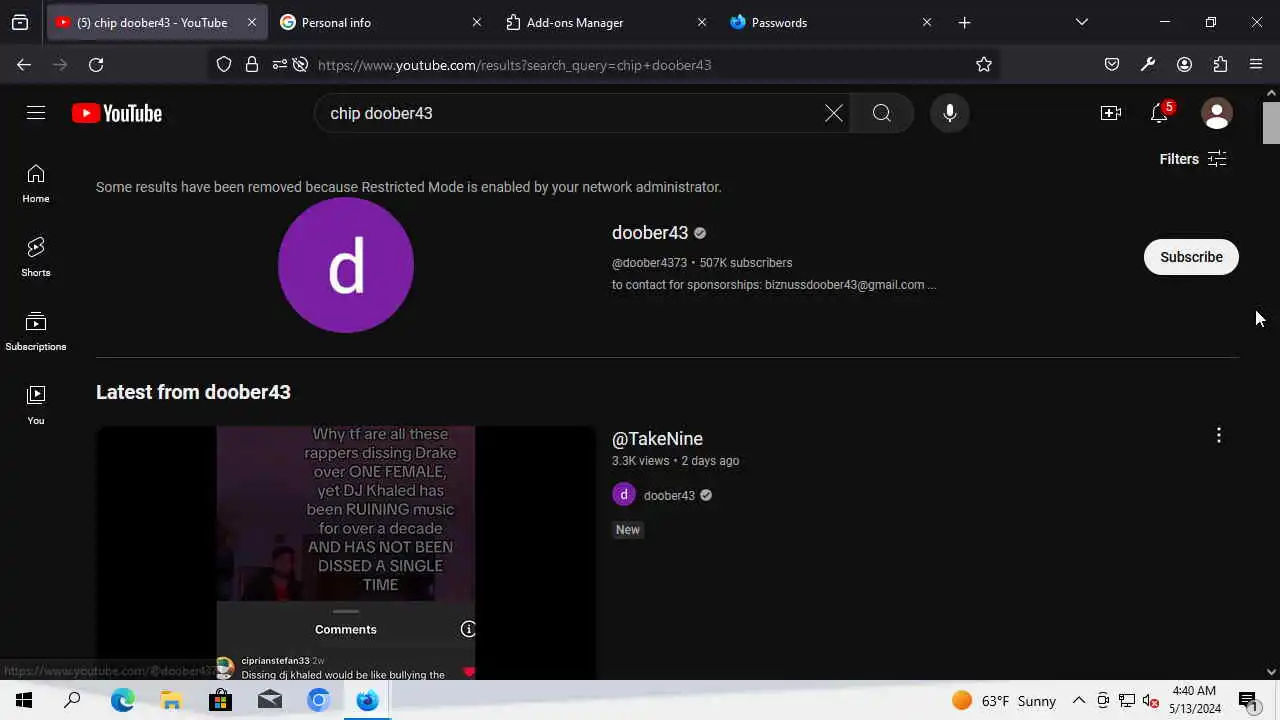Bookmark this page with star
Image resolution: width=1280 pixels, height=720 pixels.
pos(984,64)
